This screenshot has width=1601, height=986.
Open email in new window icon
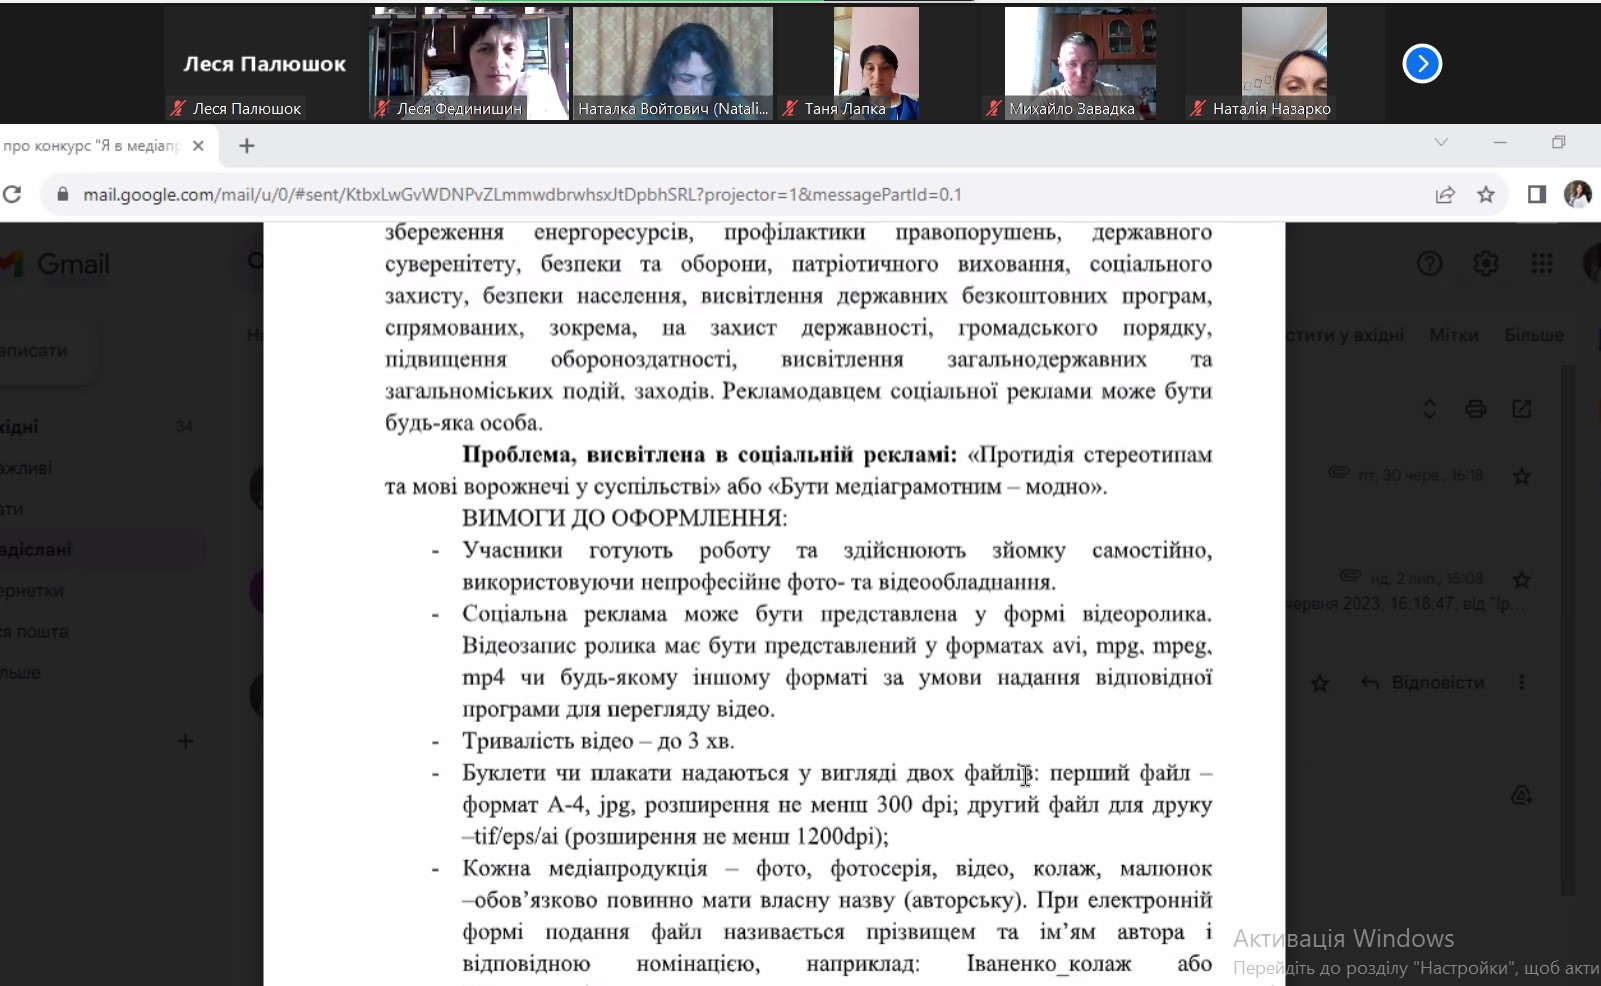(1521, 409)
